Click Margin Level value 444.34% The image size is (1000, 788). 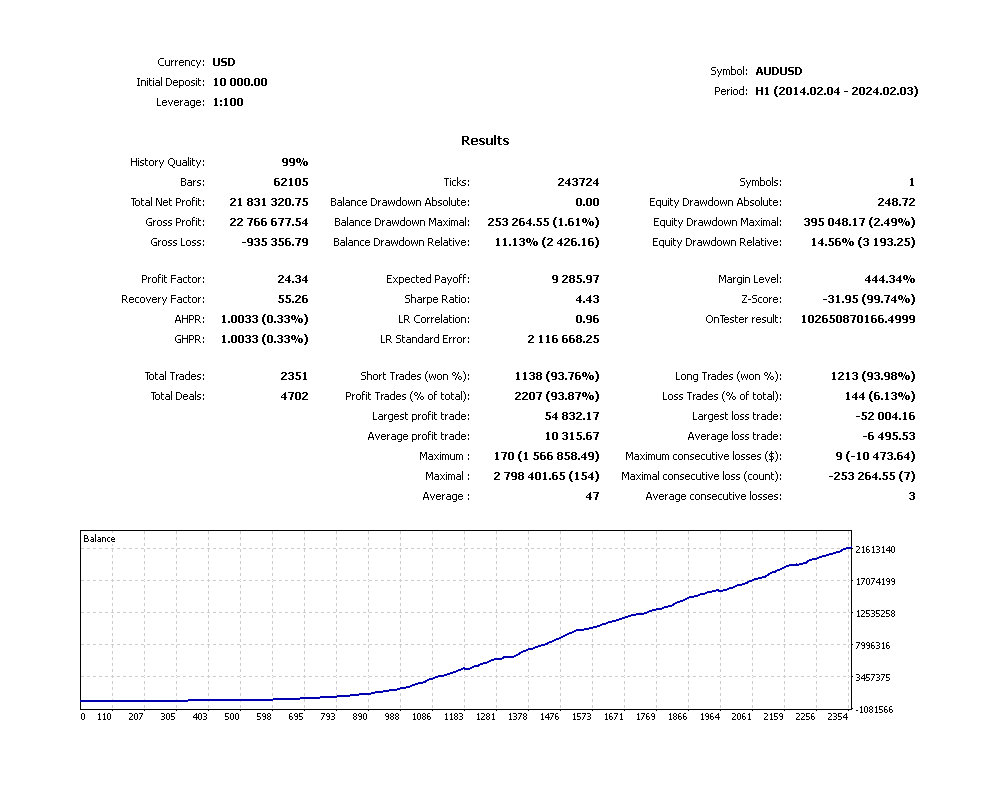(x=890, y=279)
